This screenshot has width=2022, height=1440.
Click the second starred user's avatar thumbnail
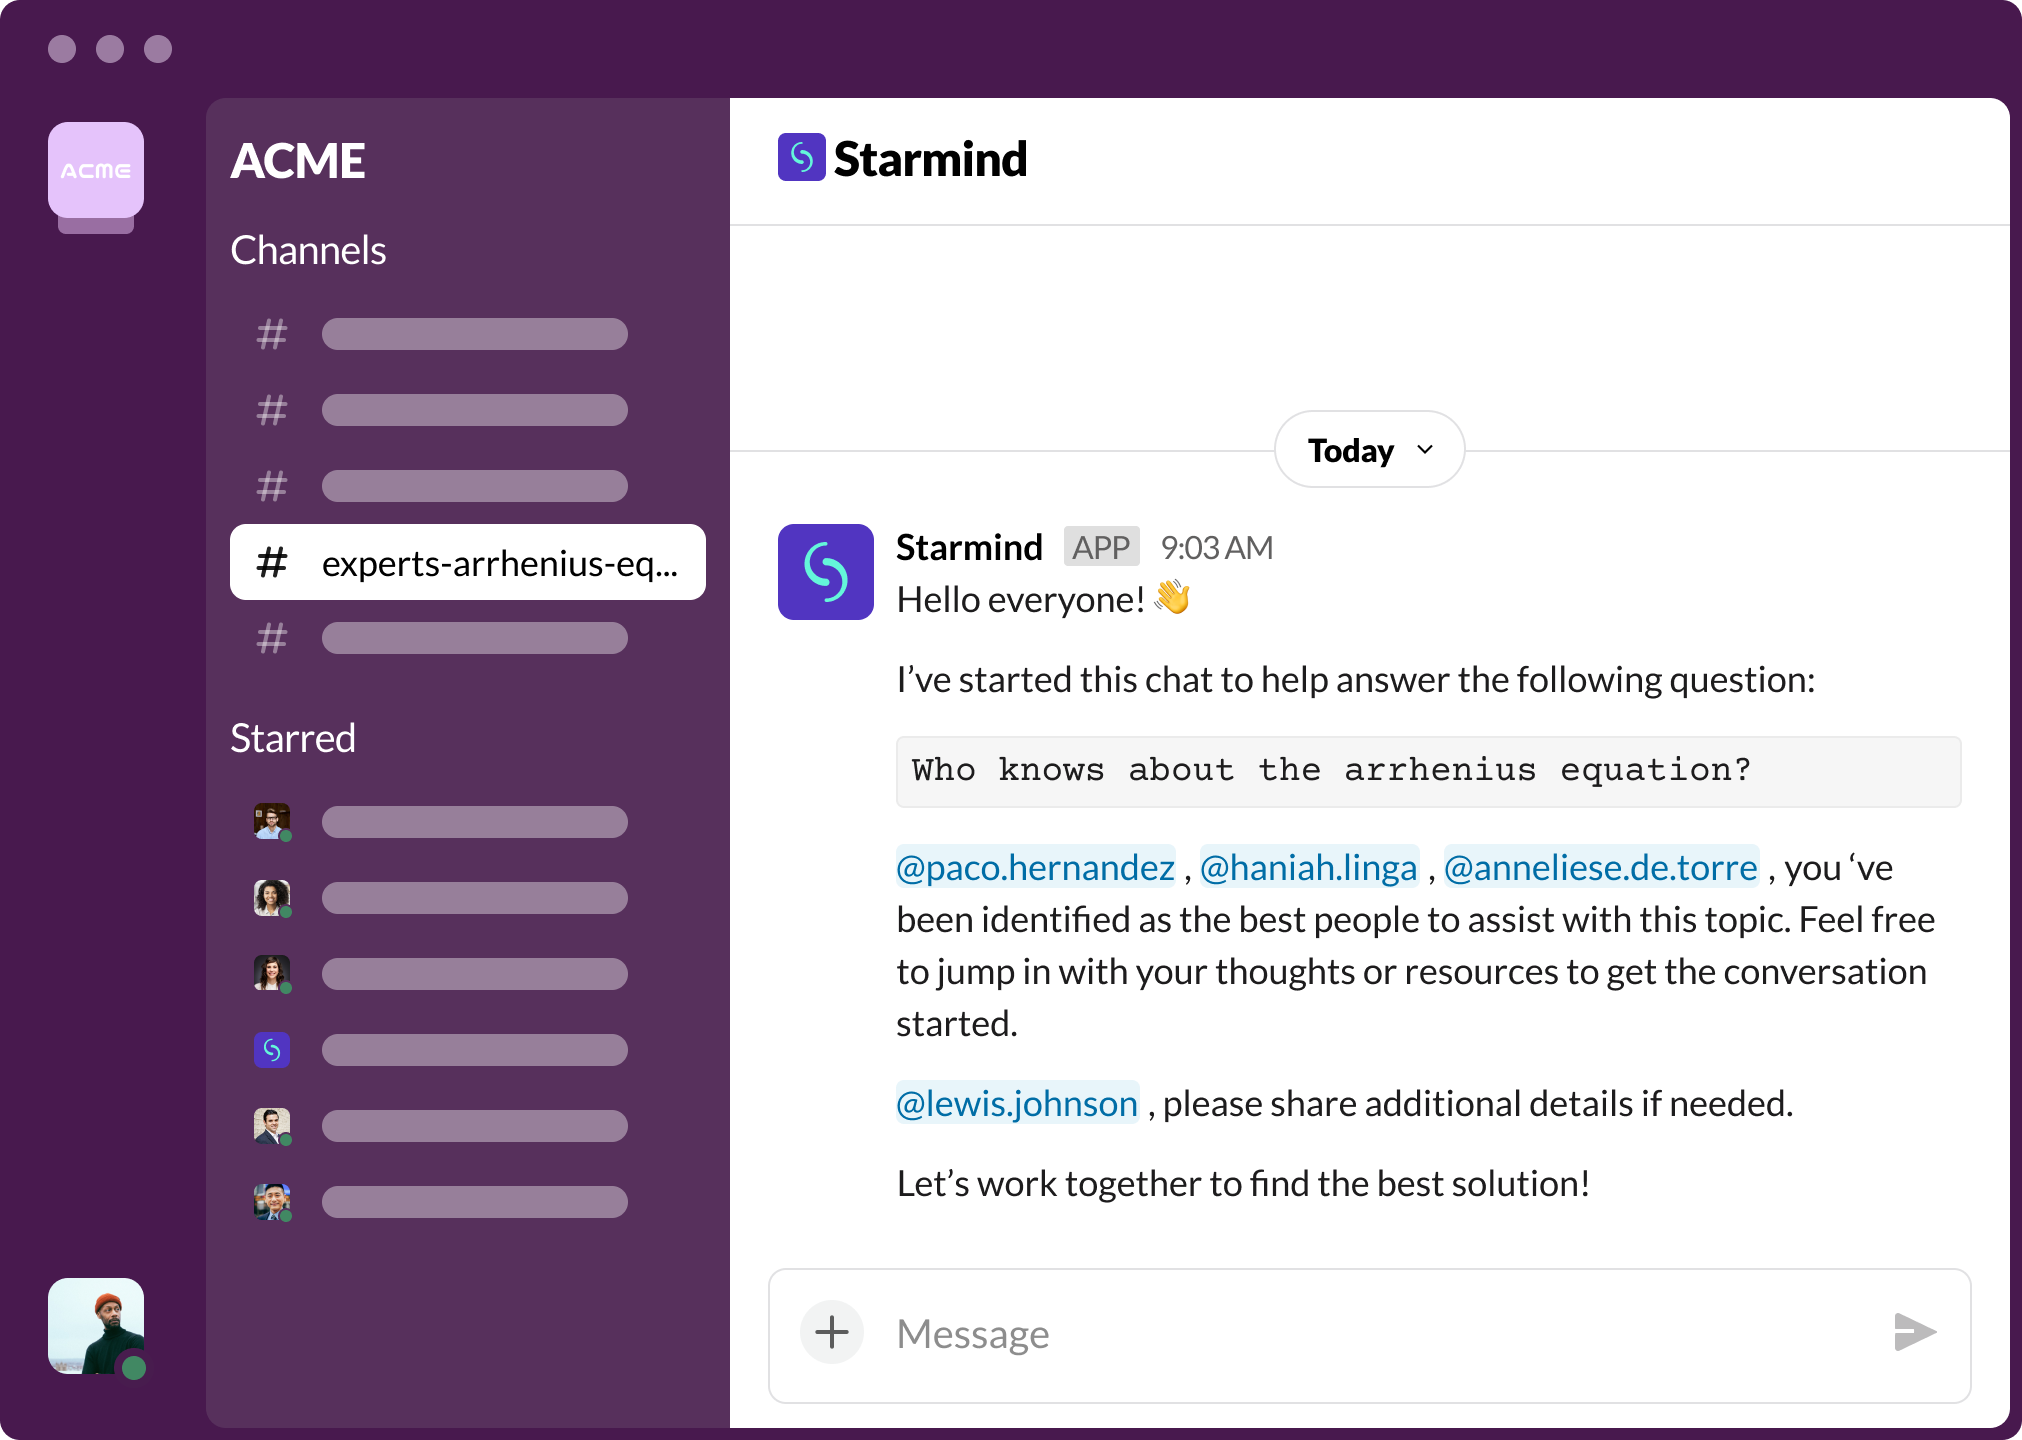(271, 897)
